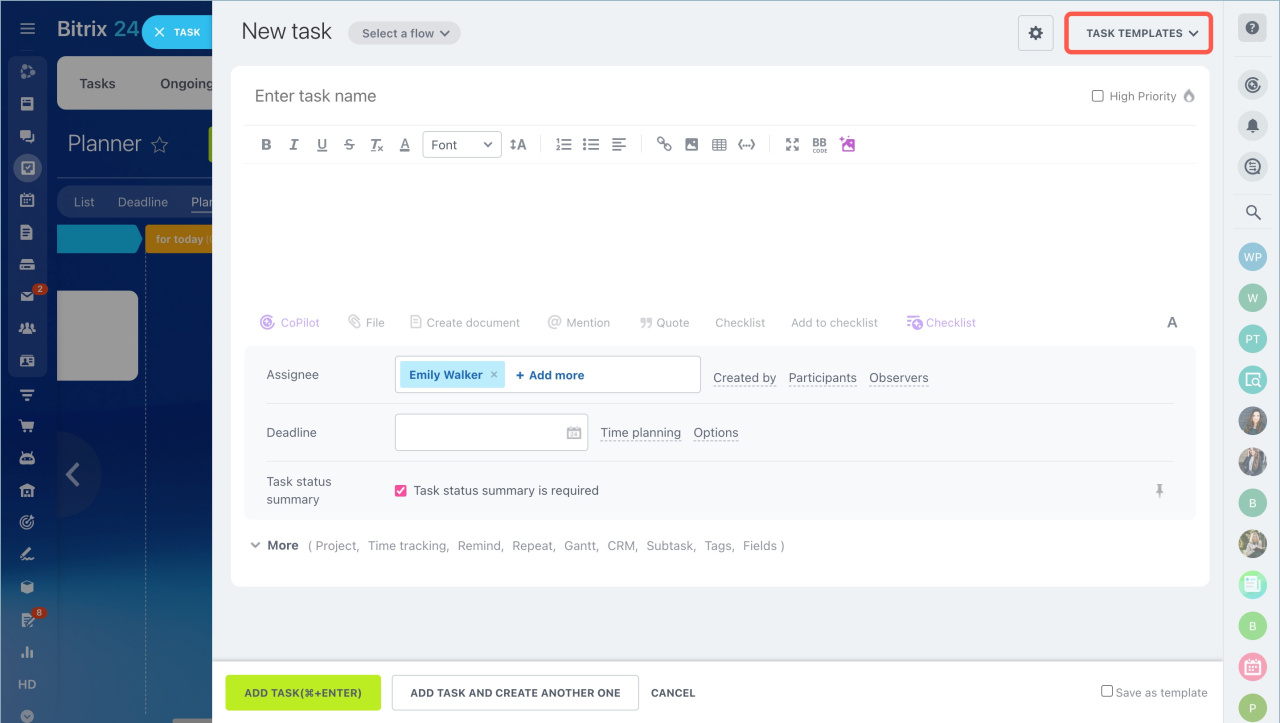Open the Time planning link
Image resolution: width=1280 pixels, height=723 pixels.
[640, 433]
